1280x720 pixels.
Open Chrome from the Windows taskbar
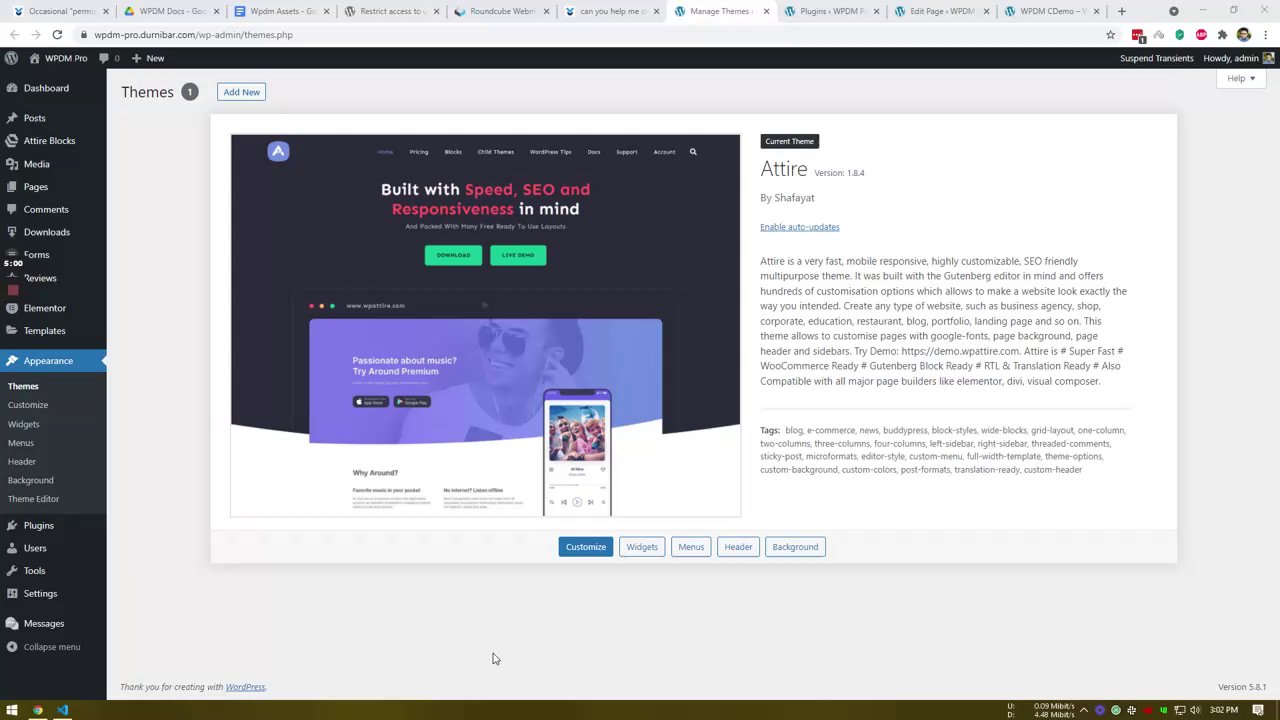tap(38, 710)
